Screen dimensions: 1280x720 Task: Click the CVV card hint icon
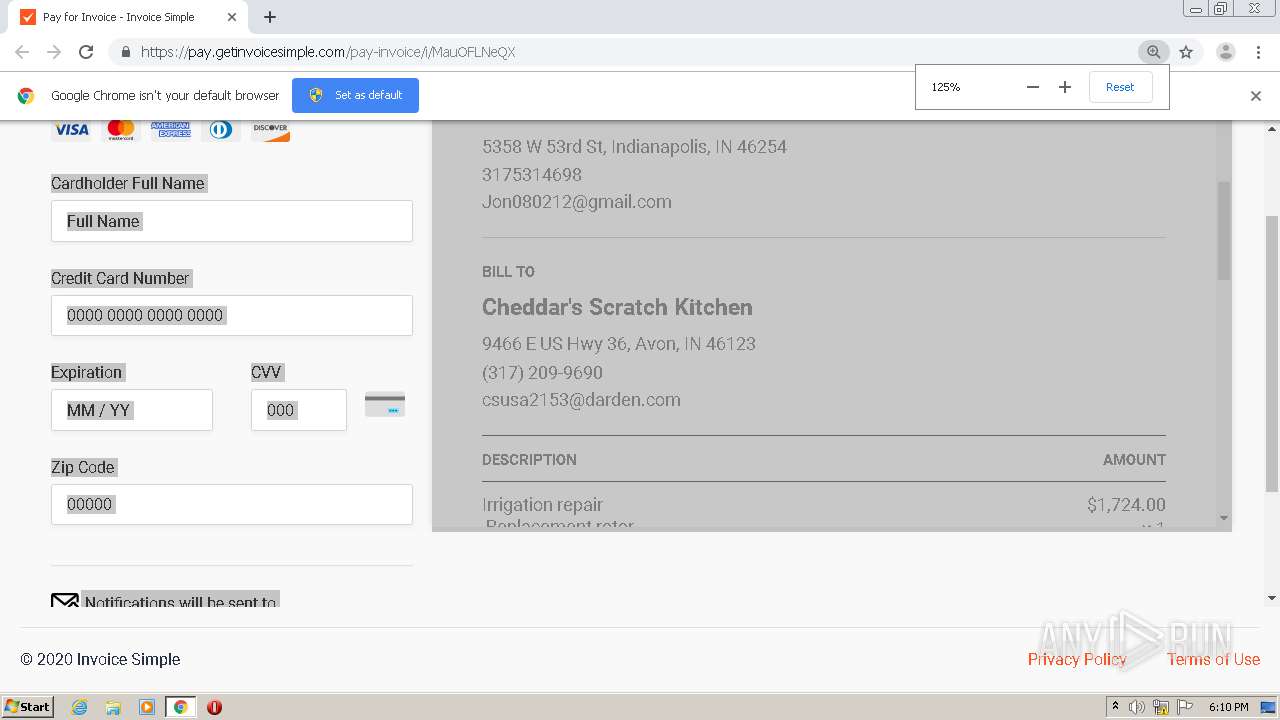click(385, 404)
